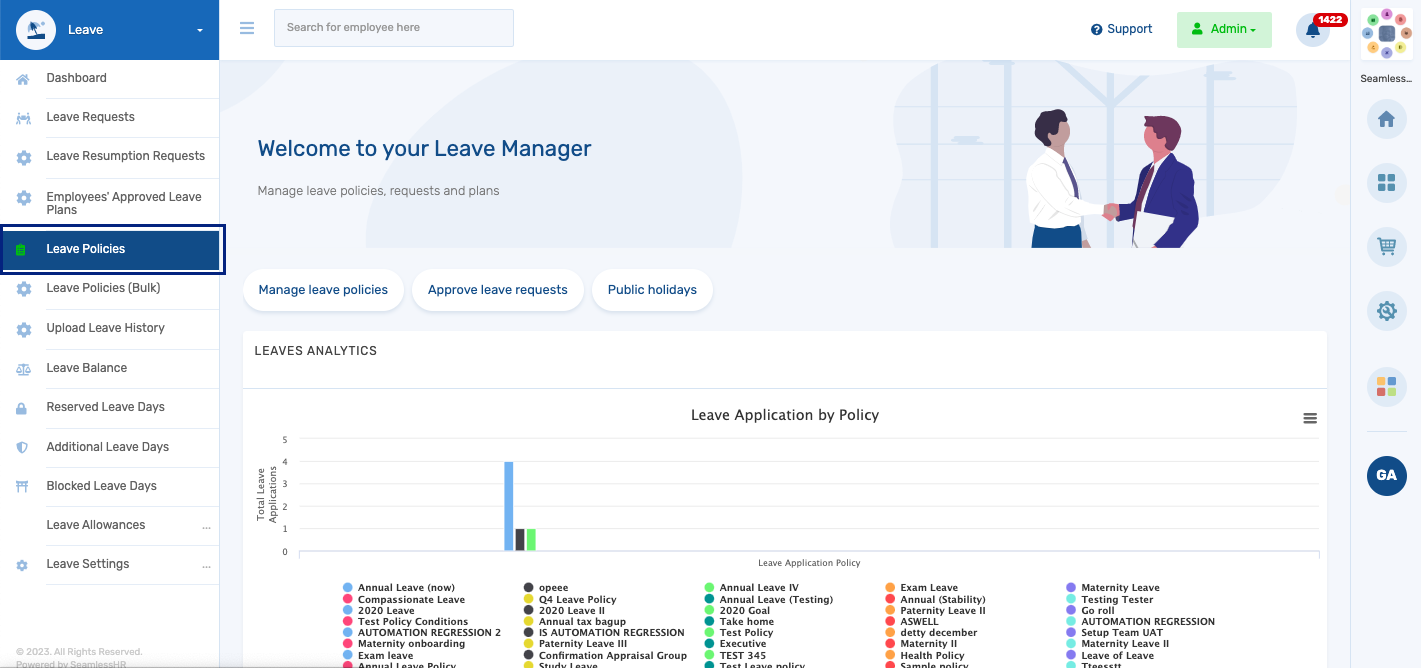Toggle Paternity Leave II legend series

pyautogui.click(x=936, y=611)
